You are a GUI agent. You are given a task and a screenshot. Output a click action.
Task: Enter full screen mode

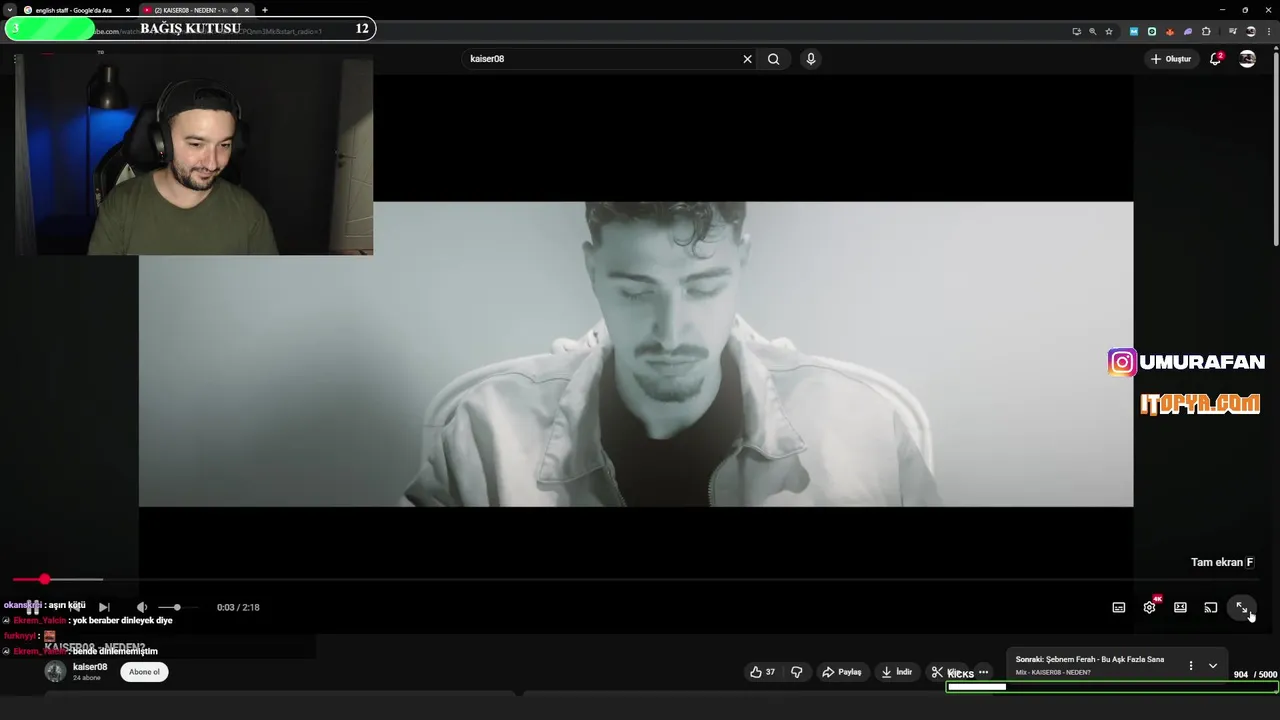(x=1241, y=607)
